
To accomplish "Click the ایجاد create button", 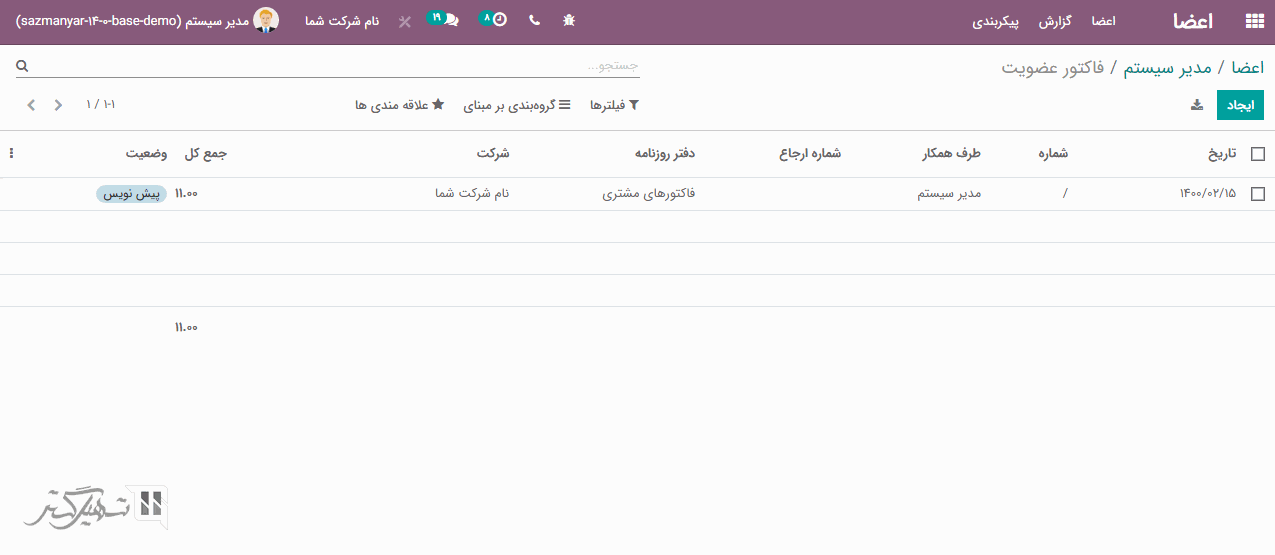I will pos(1239,105).
